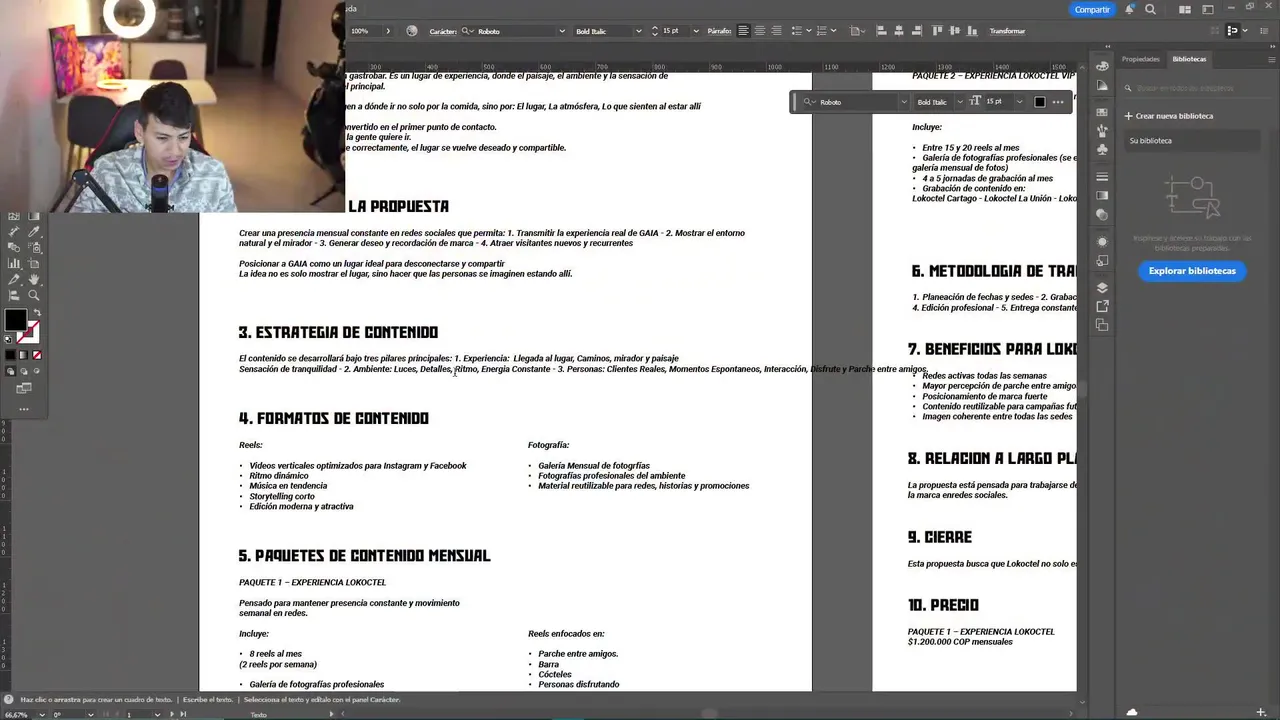Open notifications bell in top bar
Image resolution: width=1280 pixels, height=720 pixels.
1129,9
